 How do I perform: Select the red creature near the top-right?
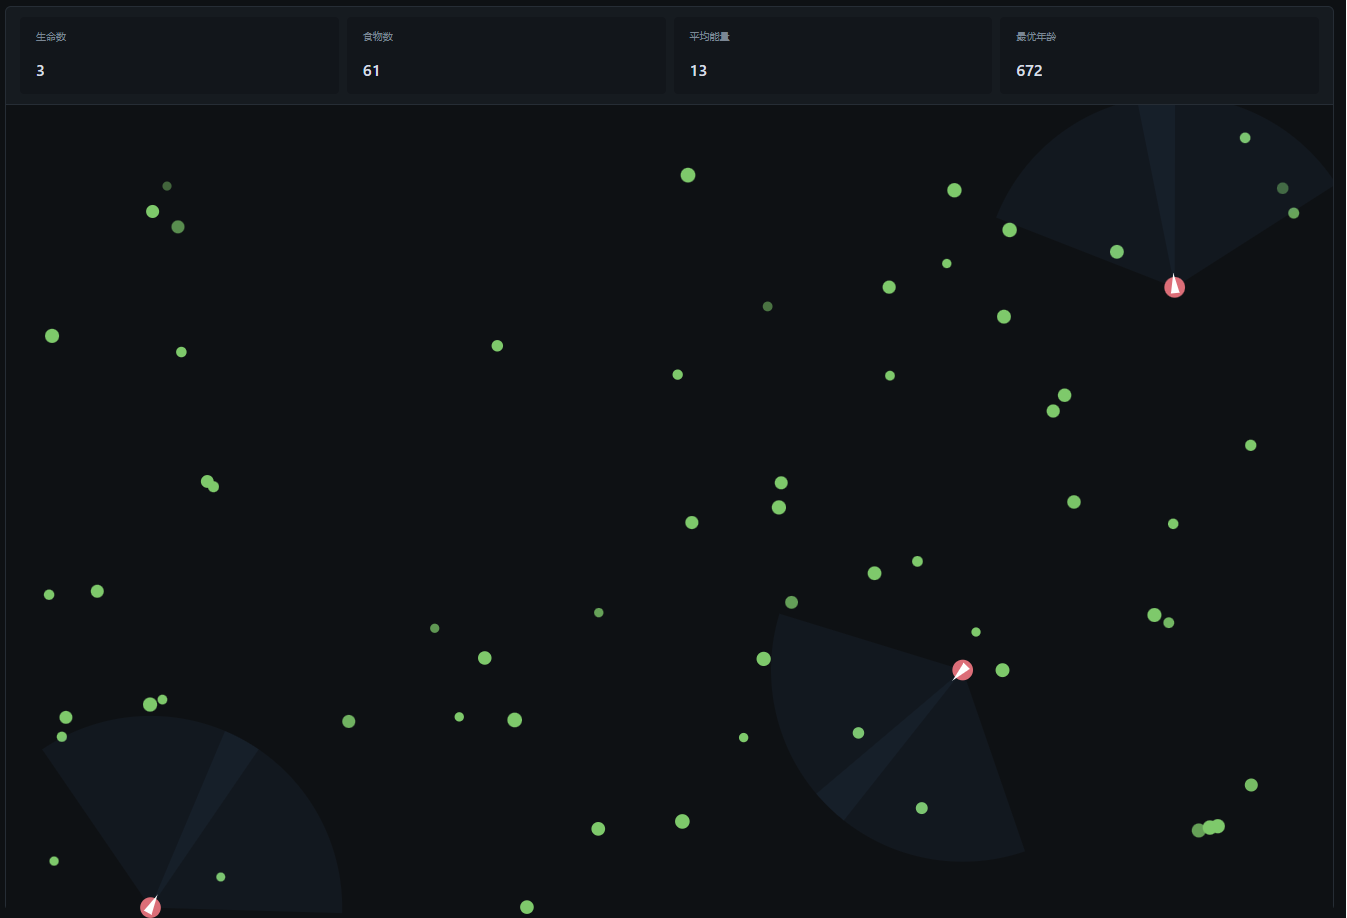1175,287
